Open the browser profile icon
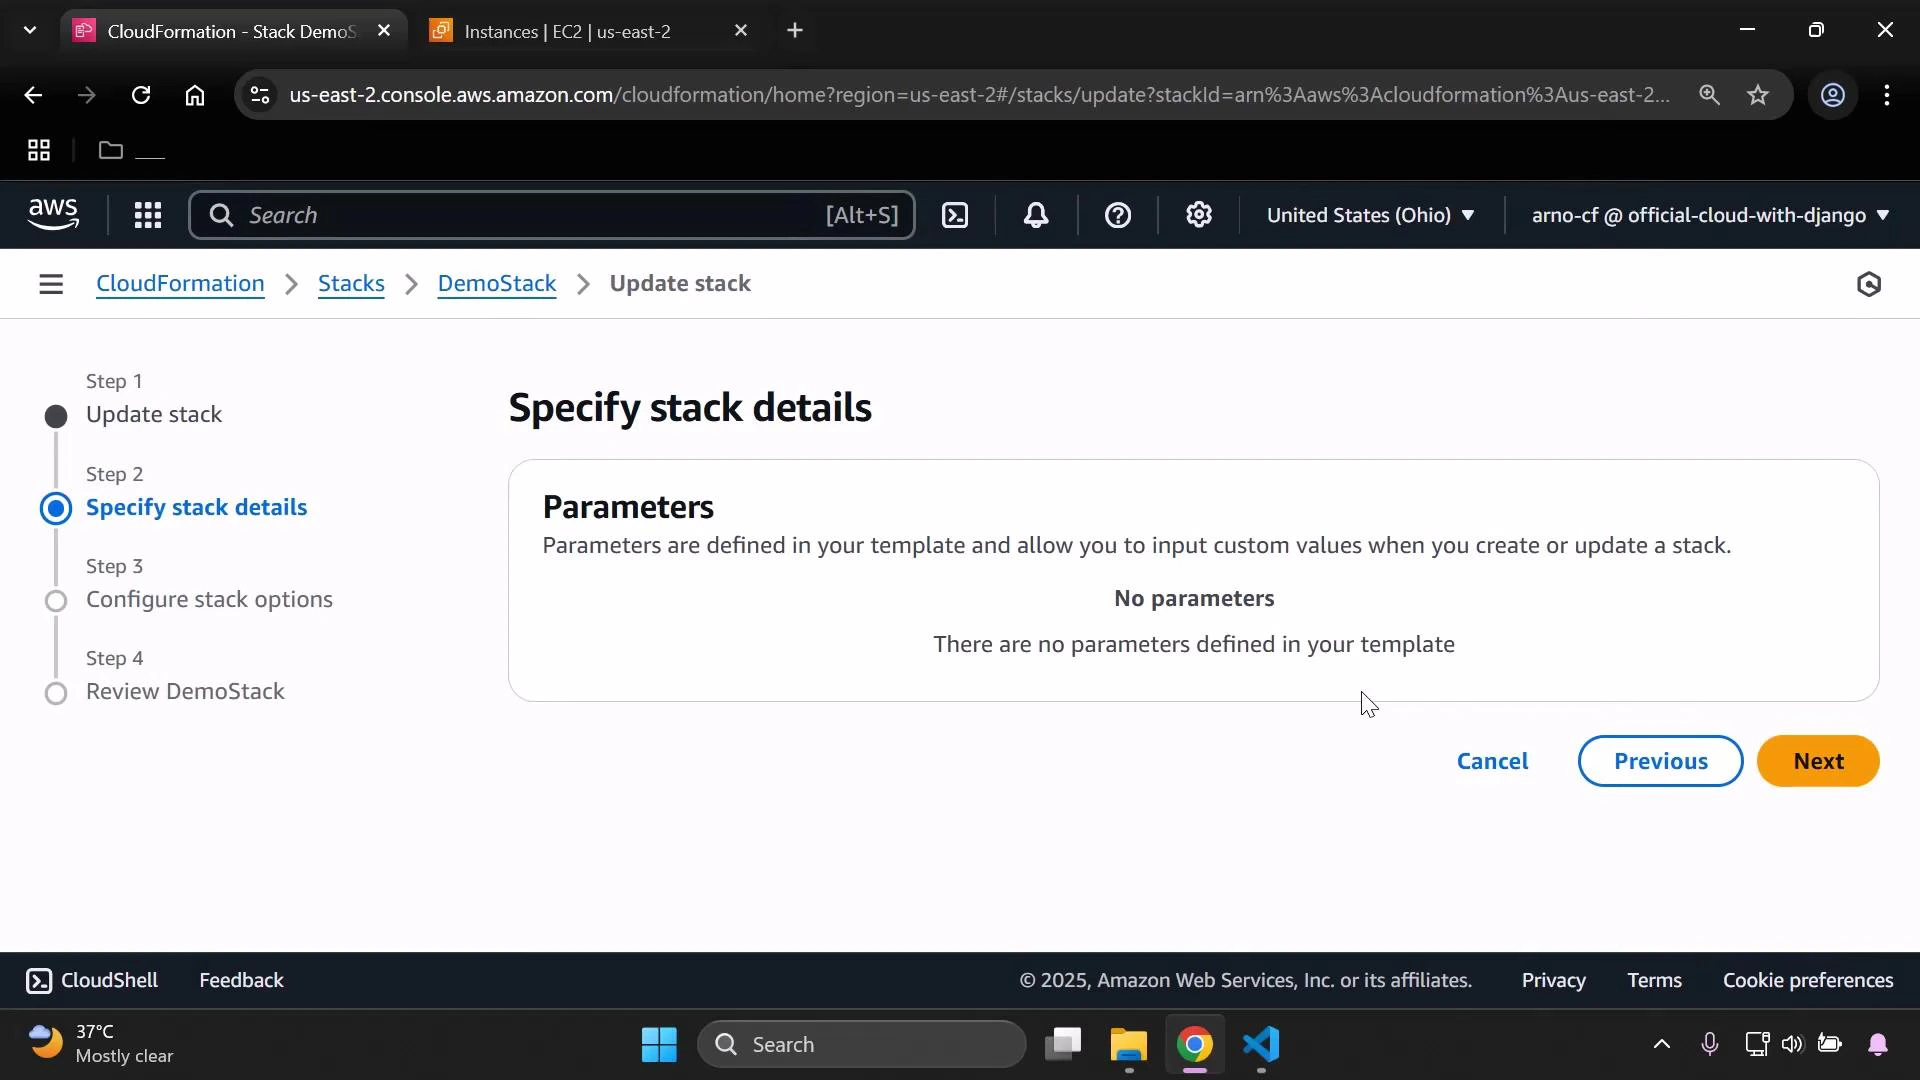The width and height of the screenshot is (1920, 1080). pos(1833,95)
